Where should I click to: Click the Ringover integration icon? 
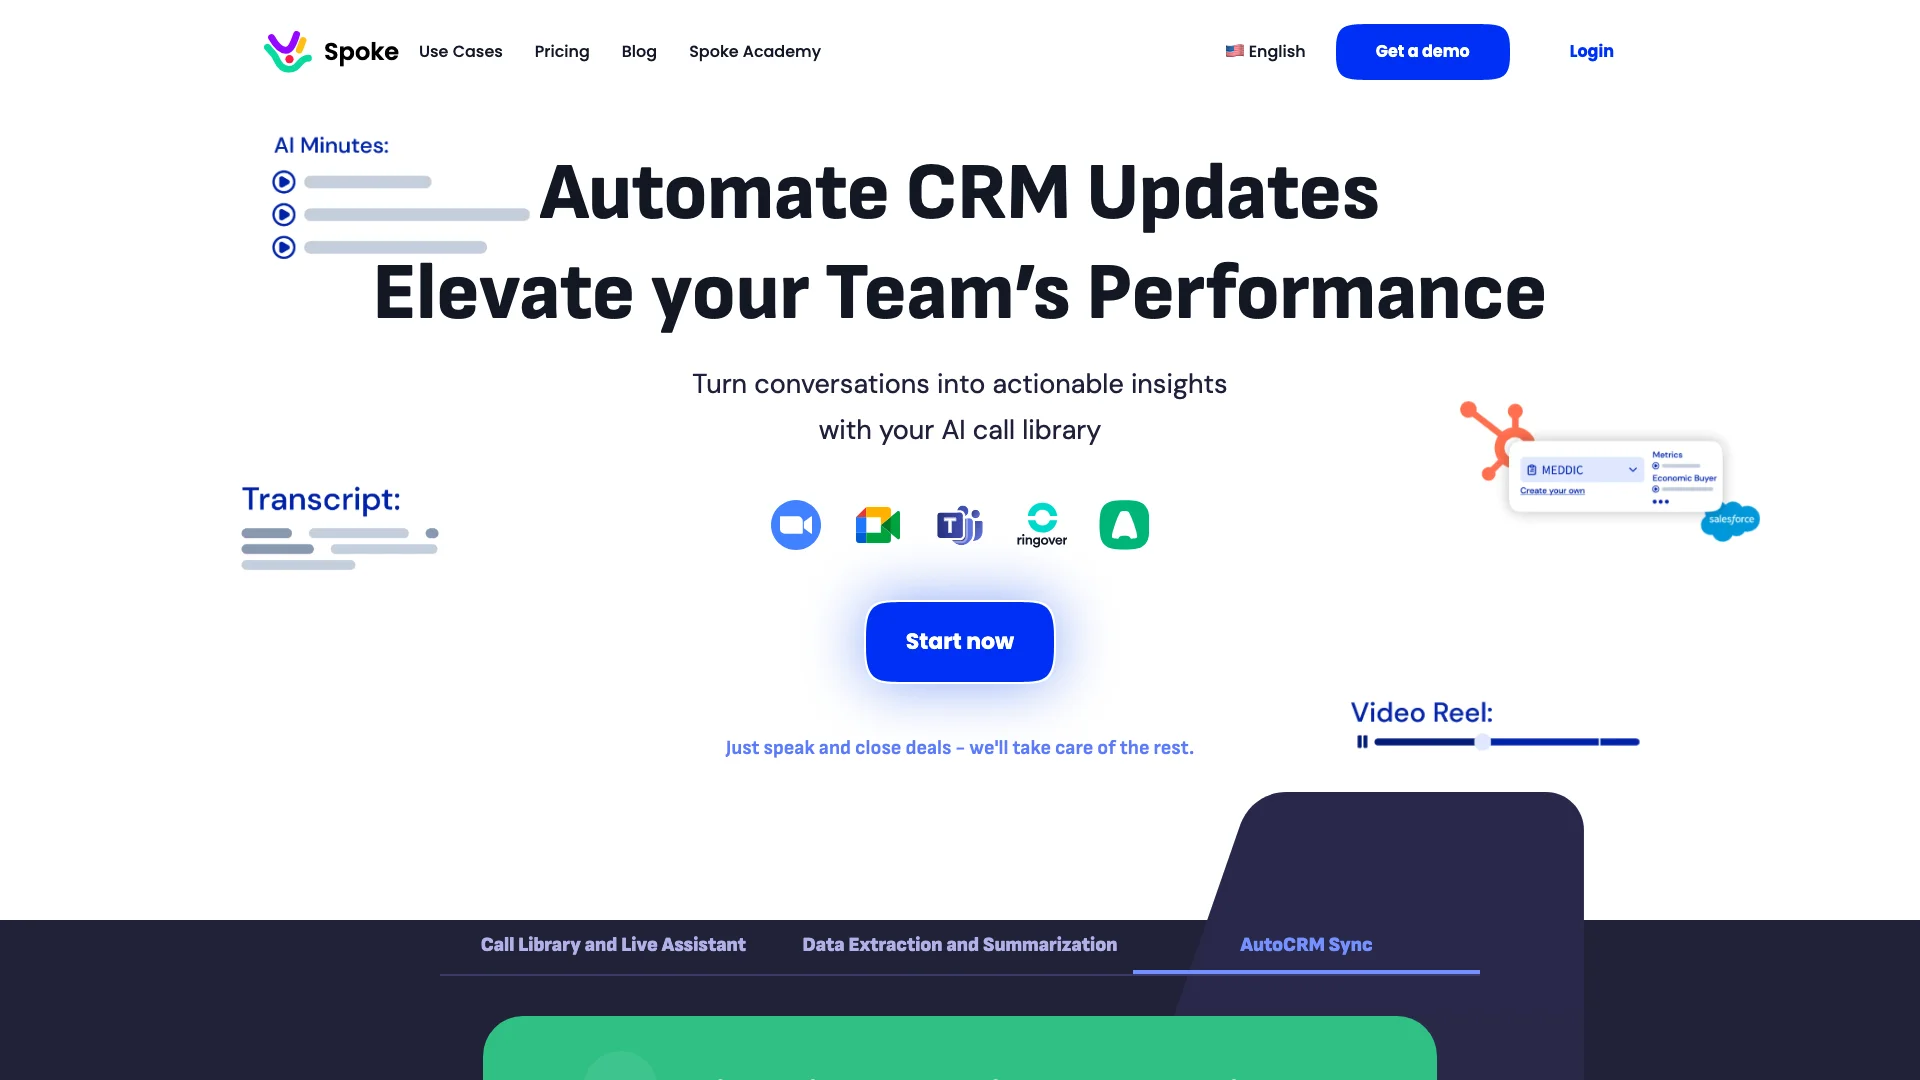[x=1042, y=524]
